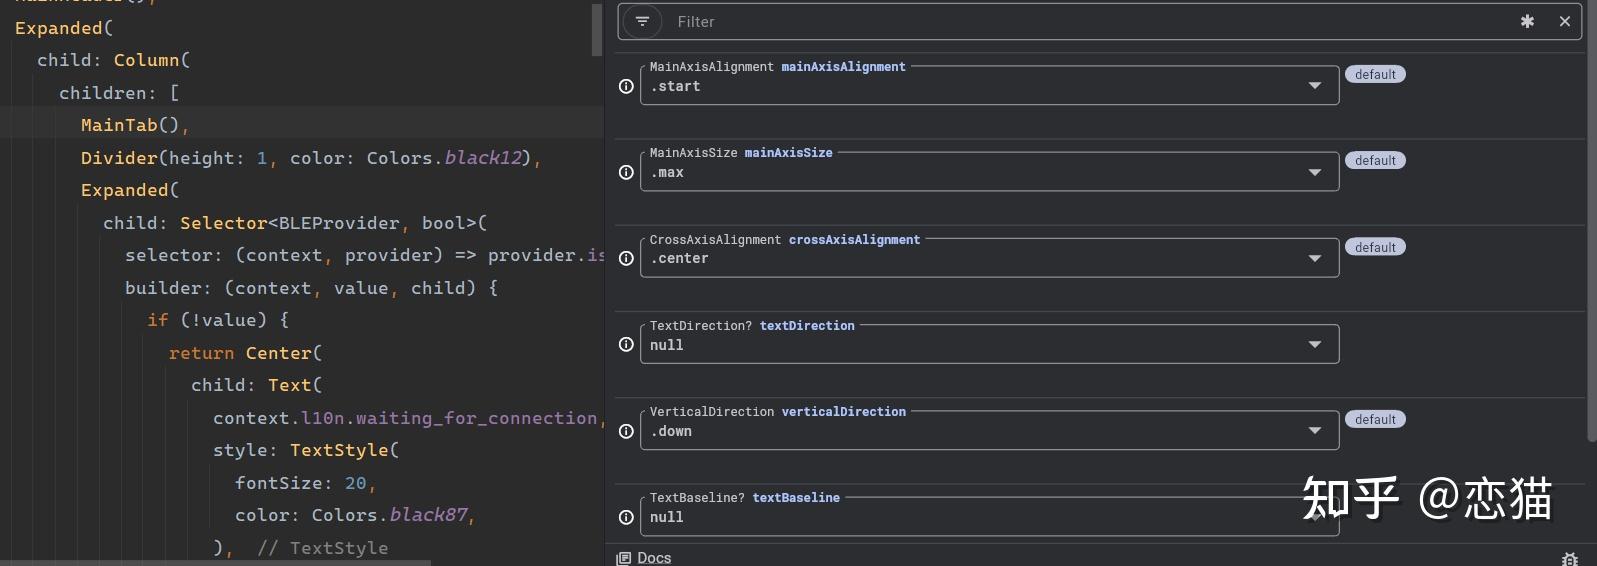
Task: Click Colors.black87 in the code
Action: (390, 515)
